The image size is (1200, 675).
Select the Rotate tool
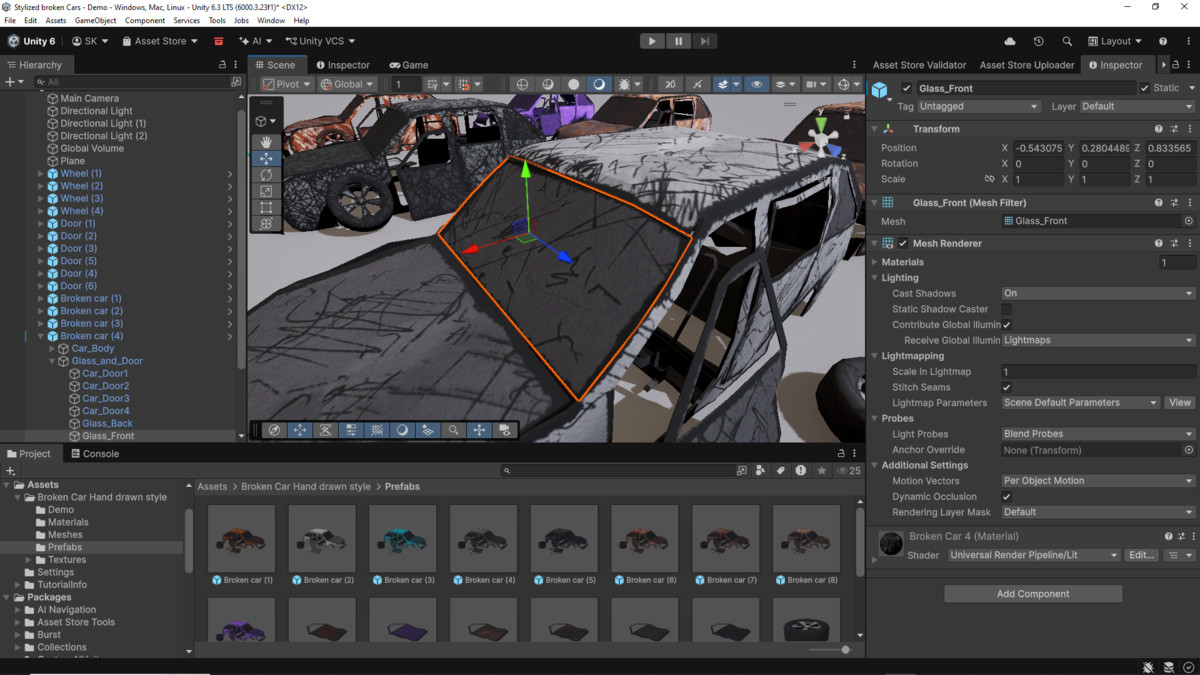point(266,175)
